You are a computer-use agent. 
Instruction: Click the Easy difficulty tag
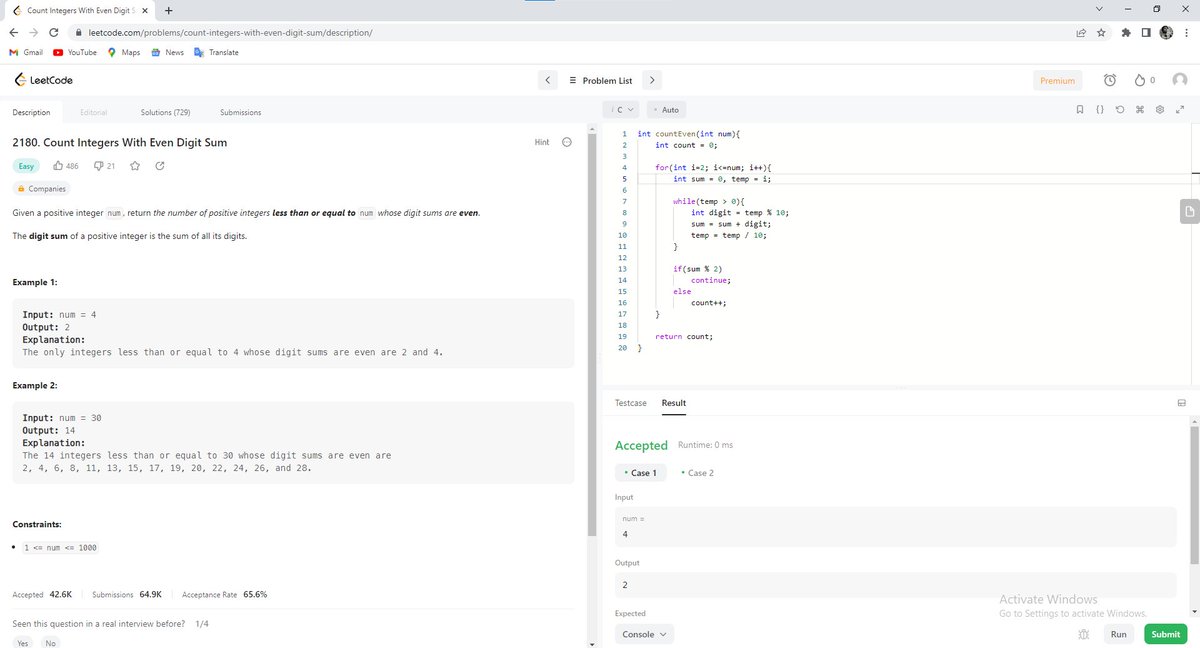point(27,166)
